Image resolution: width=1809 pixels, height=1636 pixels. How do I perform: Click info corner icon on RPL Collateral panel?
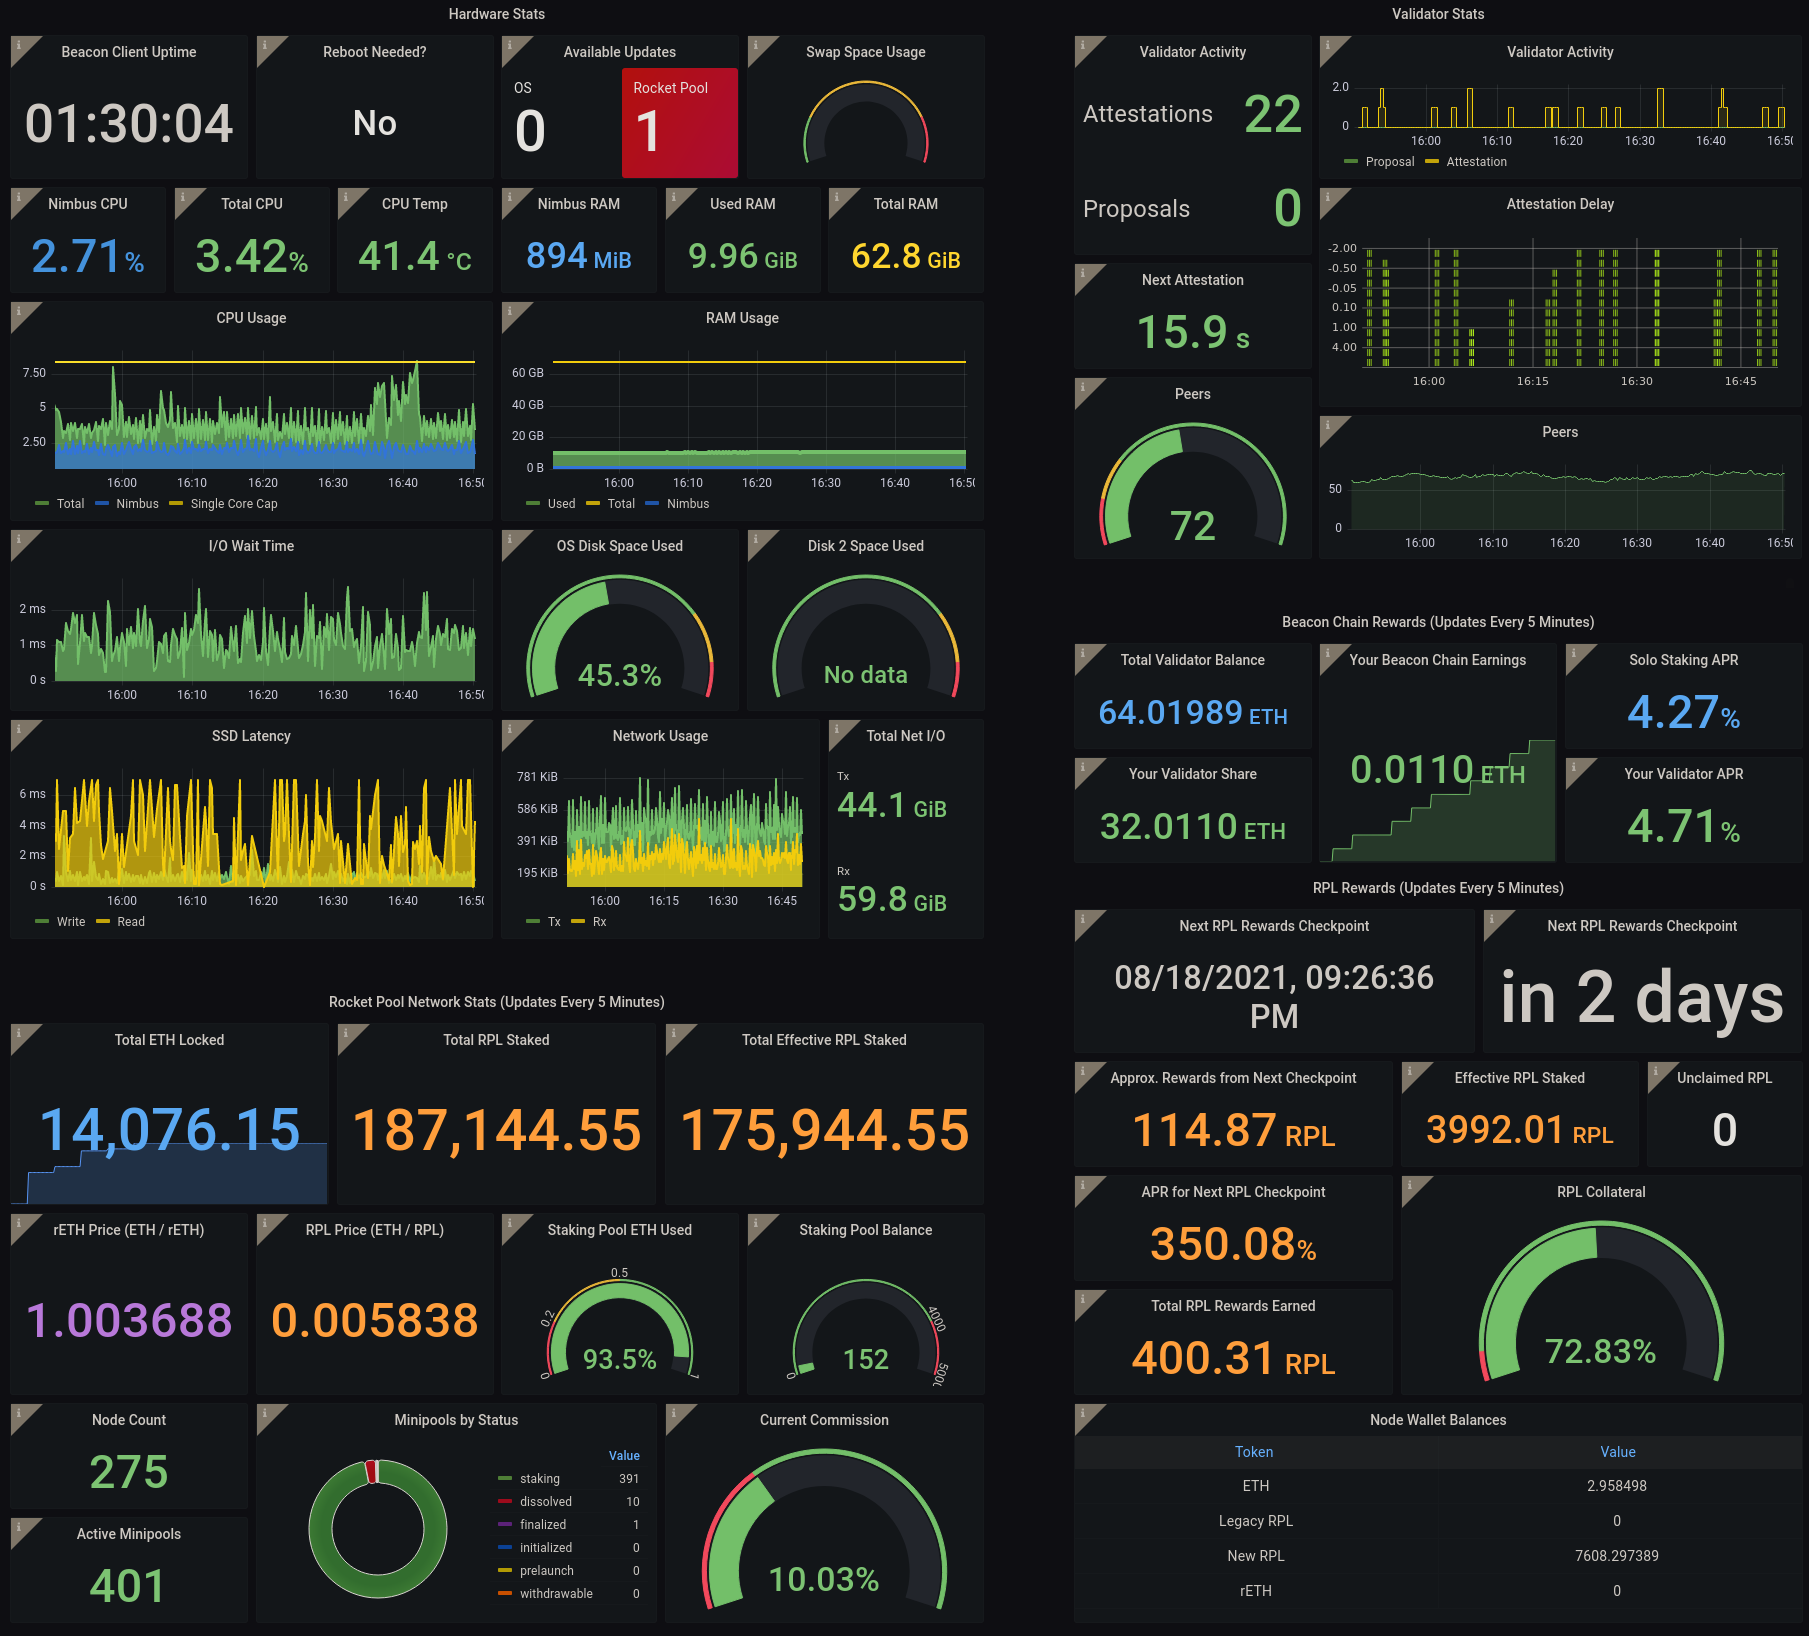pyautogui.click(x=1410, y=1185)
